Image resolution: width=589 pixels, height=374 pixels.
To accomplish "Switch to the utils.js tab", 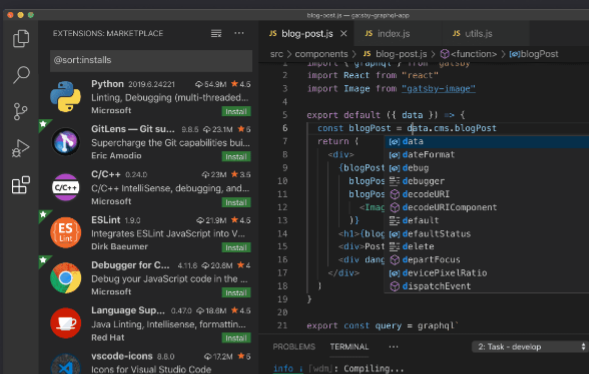I will pyautogui.click(x=485, y=34).
